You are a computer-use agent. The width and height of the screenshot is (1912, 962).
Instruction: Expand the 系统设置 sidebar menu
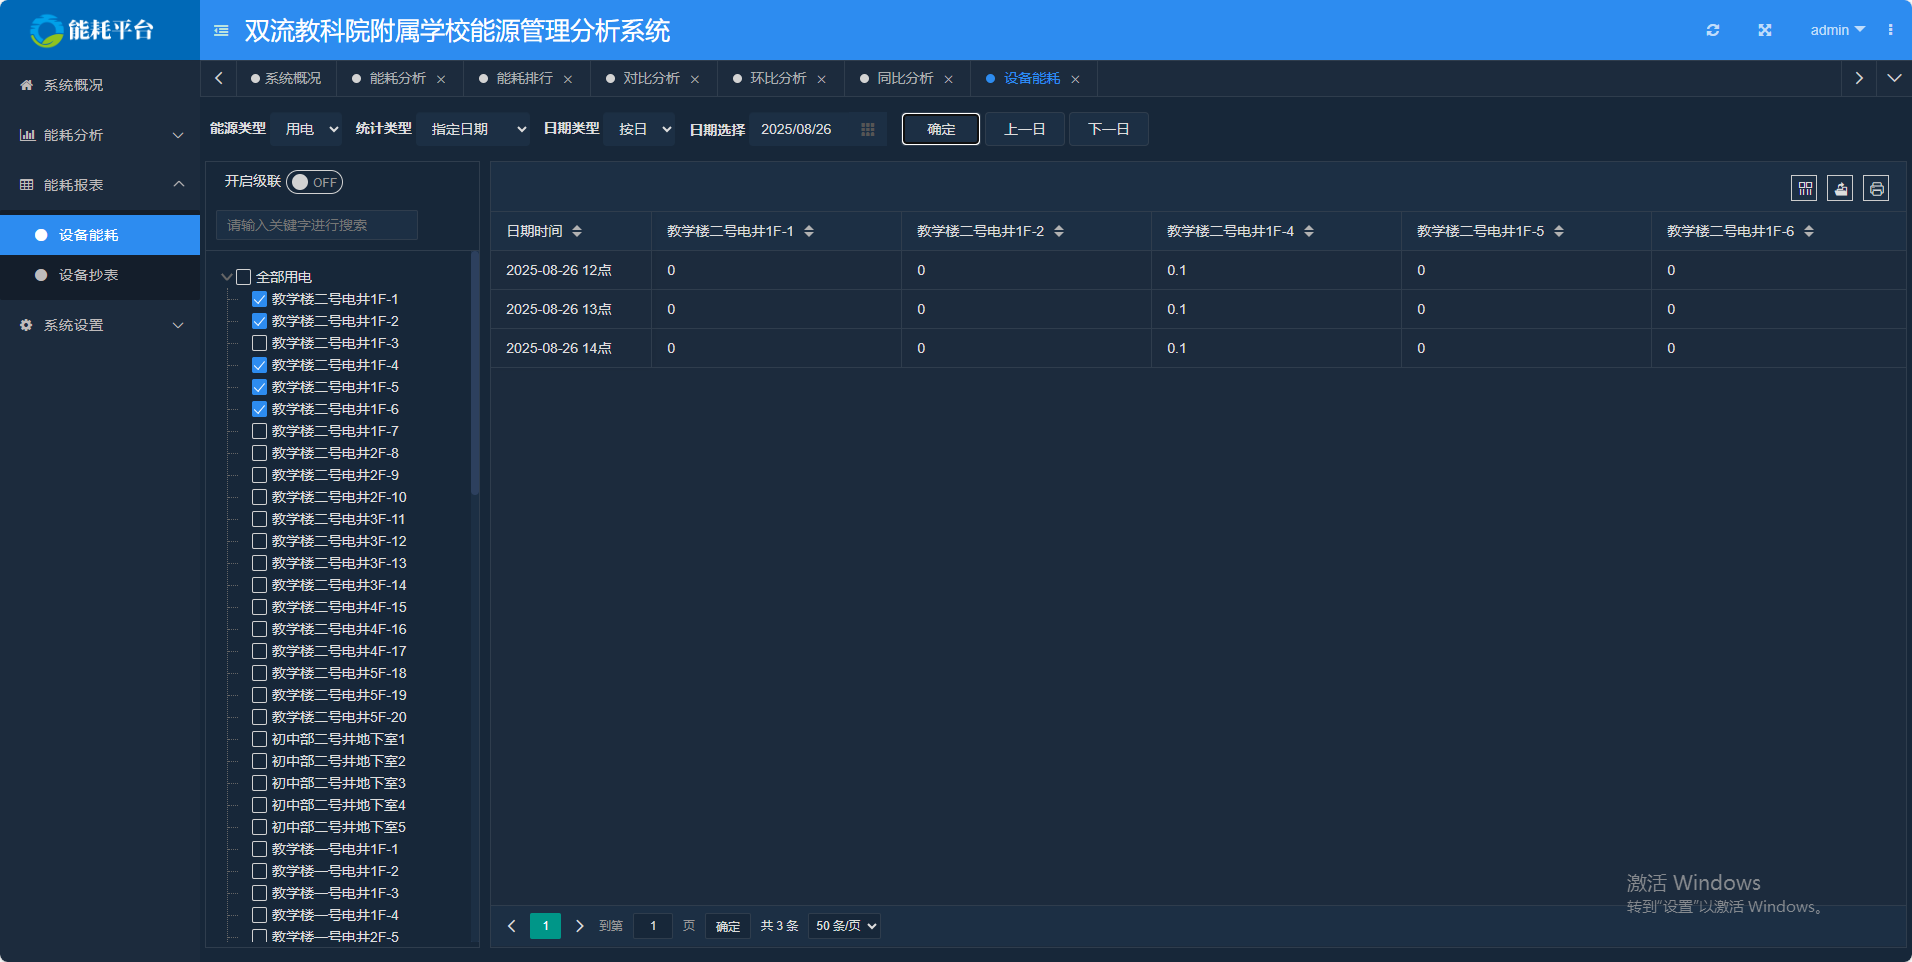pyautogui.click(x=100, y=325)
